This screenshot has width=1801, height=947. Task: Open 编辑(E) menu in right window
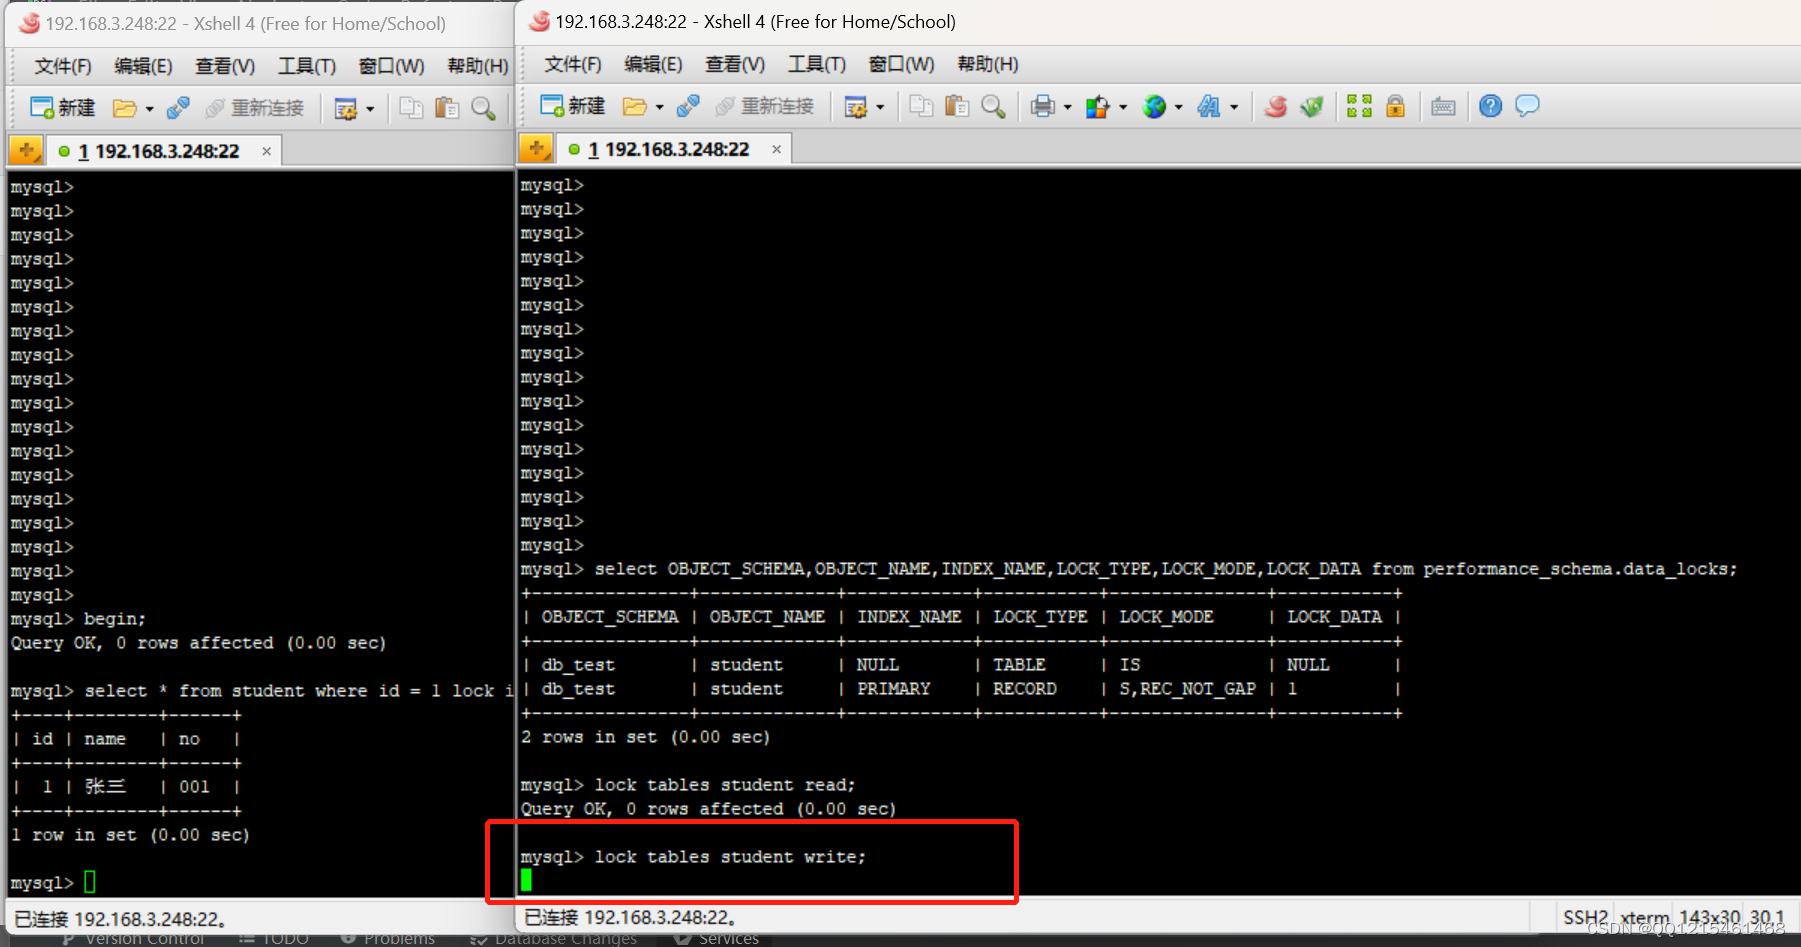653,64
